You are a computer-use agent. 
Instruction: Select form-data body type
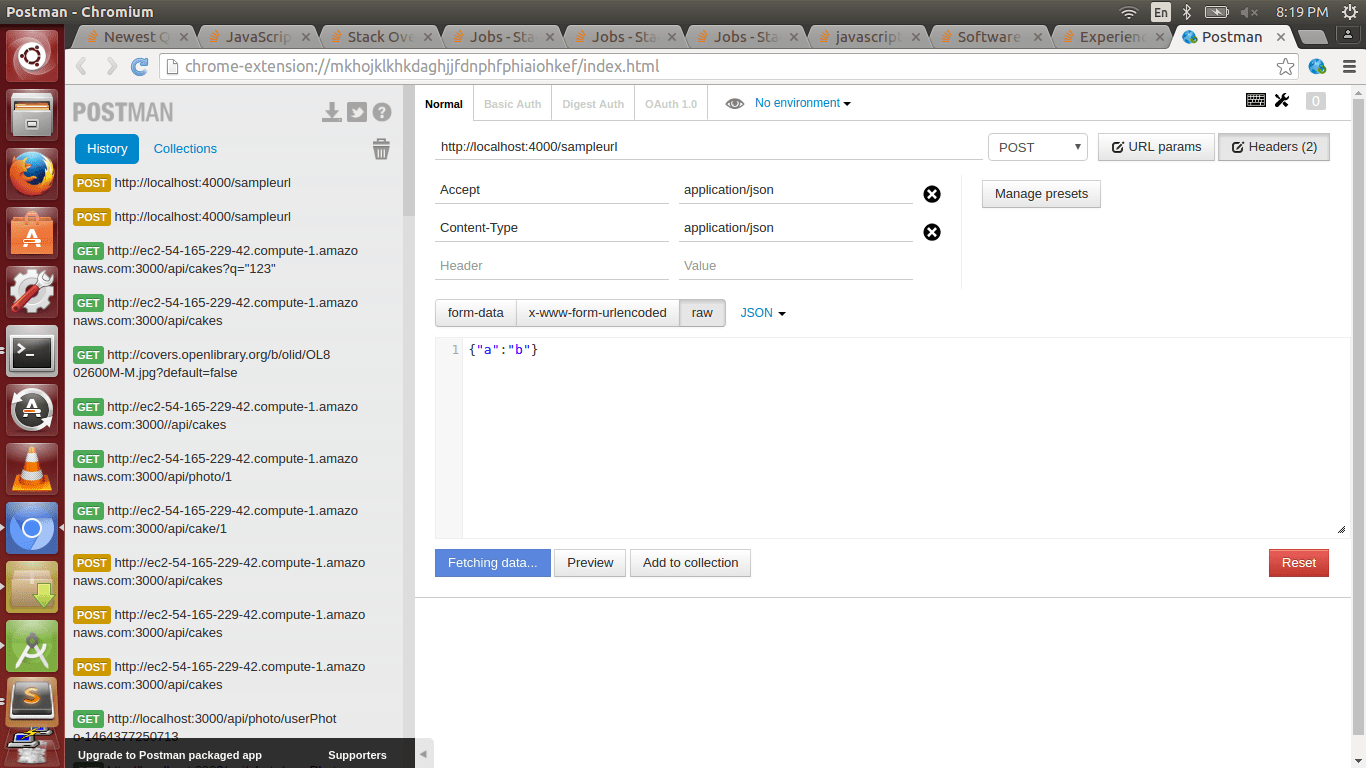476,313
